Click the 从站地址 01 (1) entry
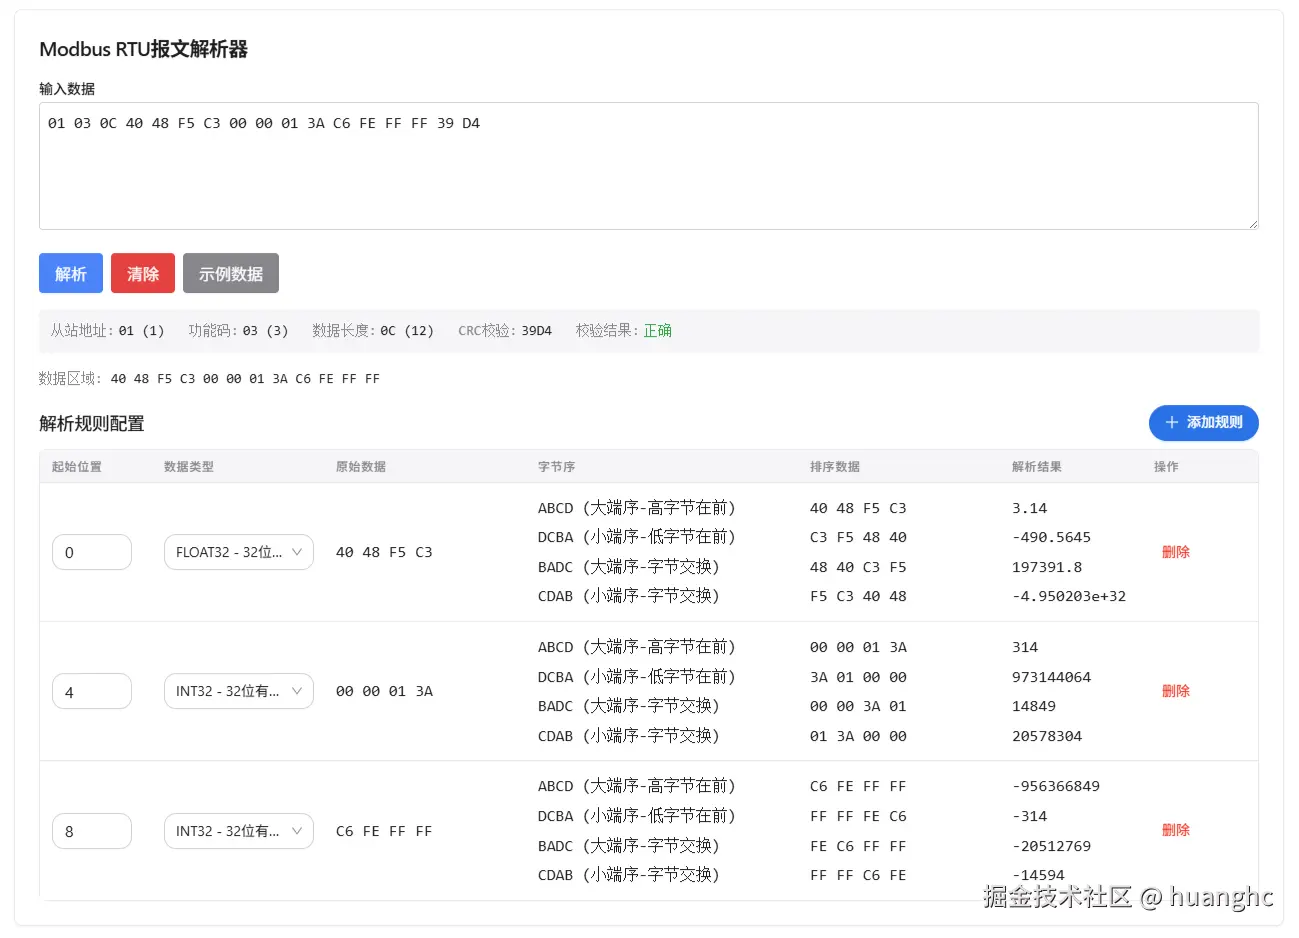1299x938 pixels. 107,330
